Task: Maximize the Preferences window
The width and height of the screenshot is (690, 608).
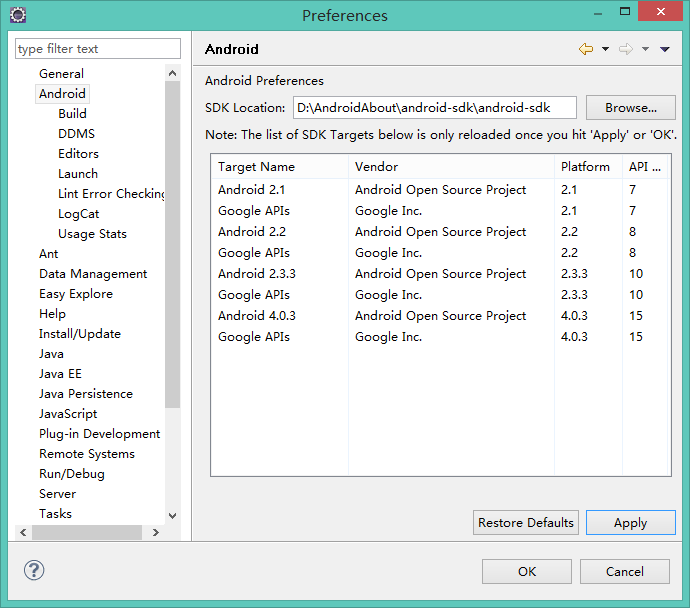Action: [625, 12]
